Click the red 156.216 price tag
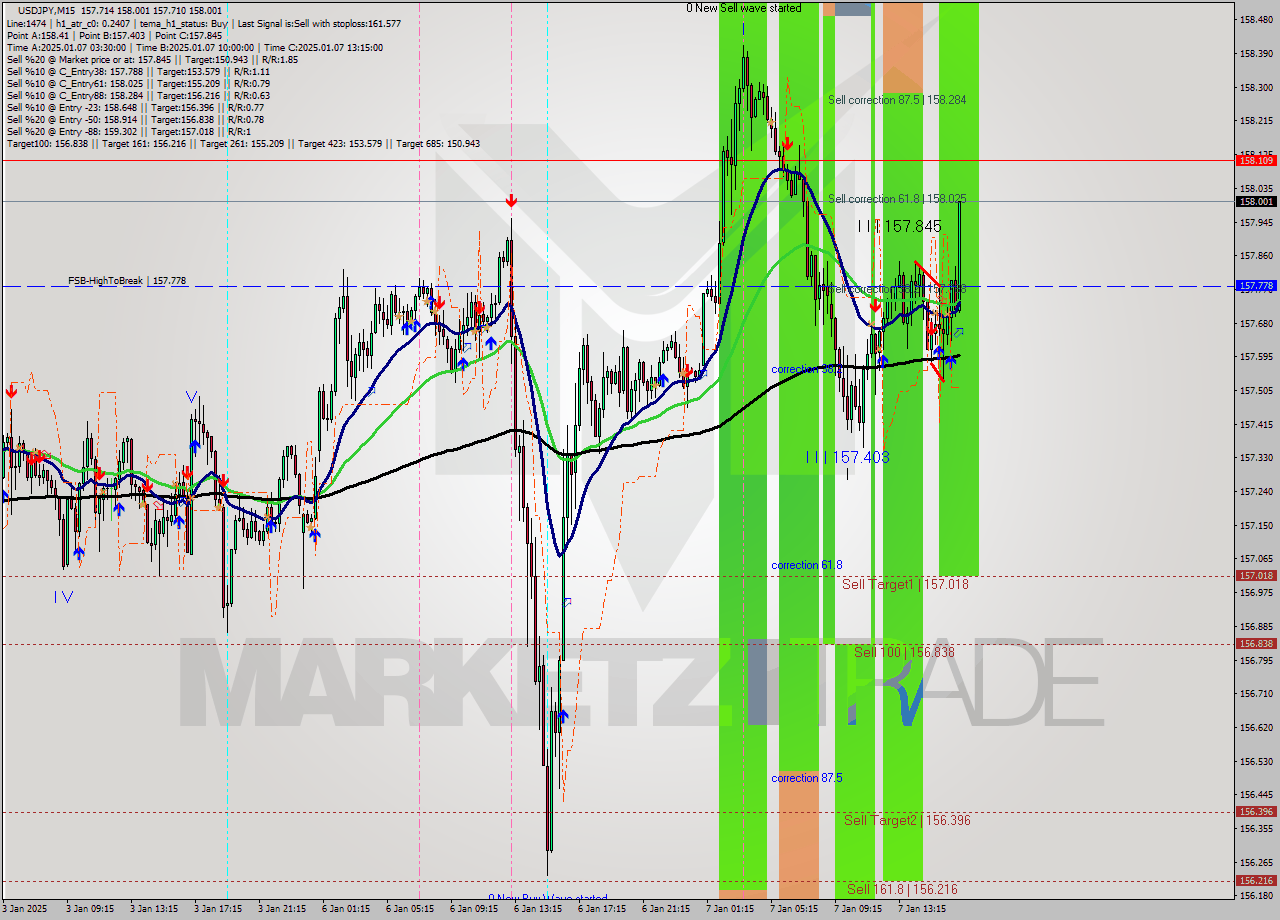 pos(1256,881)
